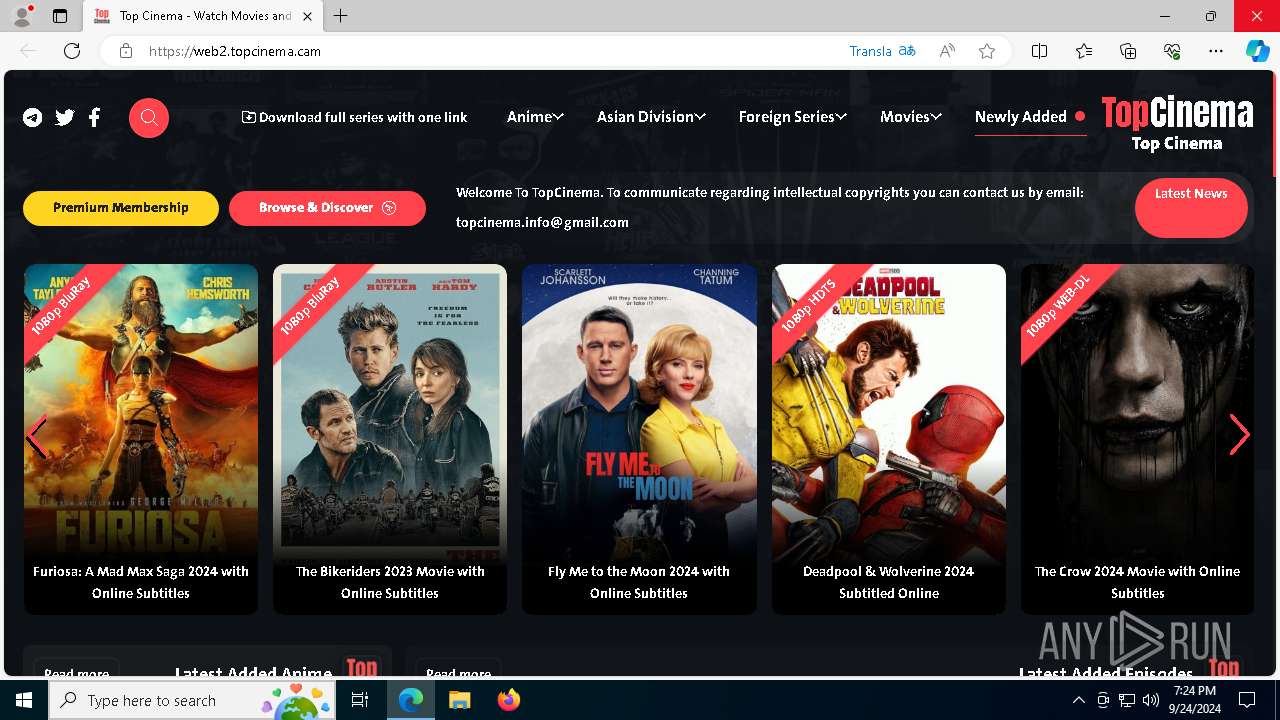This screenshot has height=720, width=1280.
Task: Show hidden tray icons chevron
Action: (x=1078, y=700)
